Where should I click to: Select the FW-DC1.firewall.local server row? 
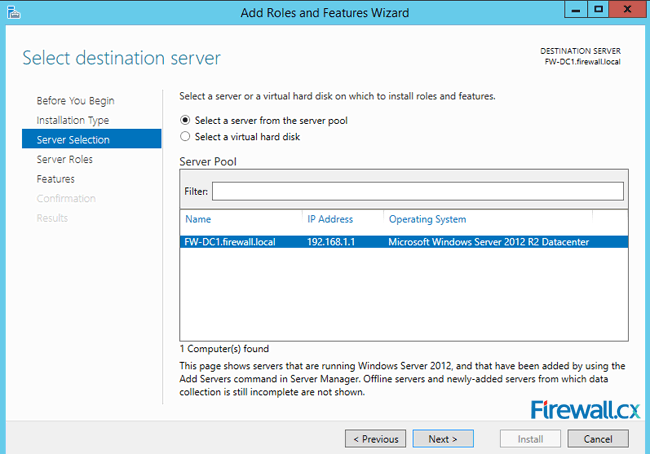point(404,242)
